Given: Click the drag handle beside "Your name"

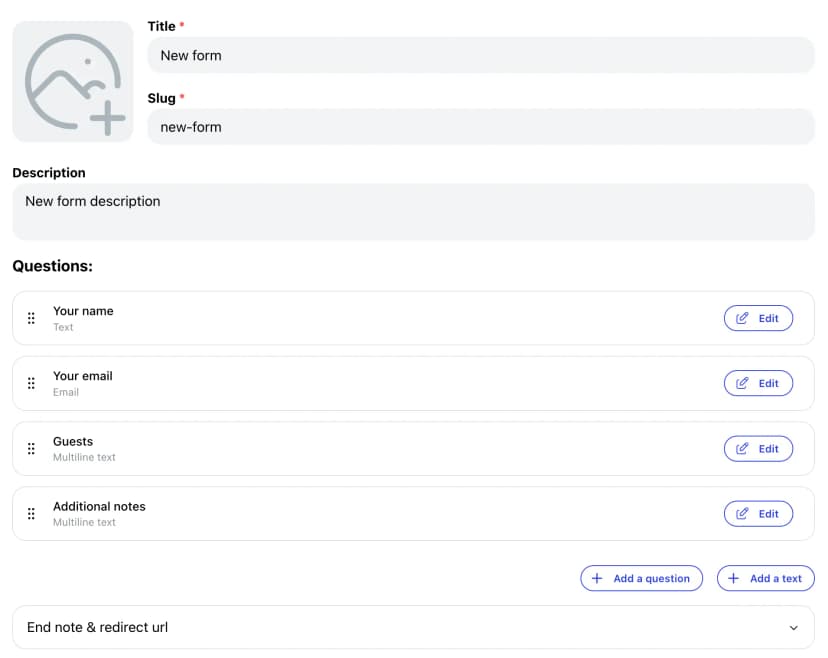Looking at the screenshot, I should point(31,318).
